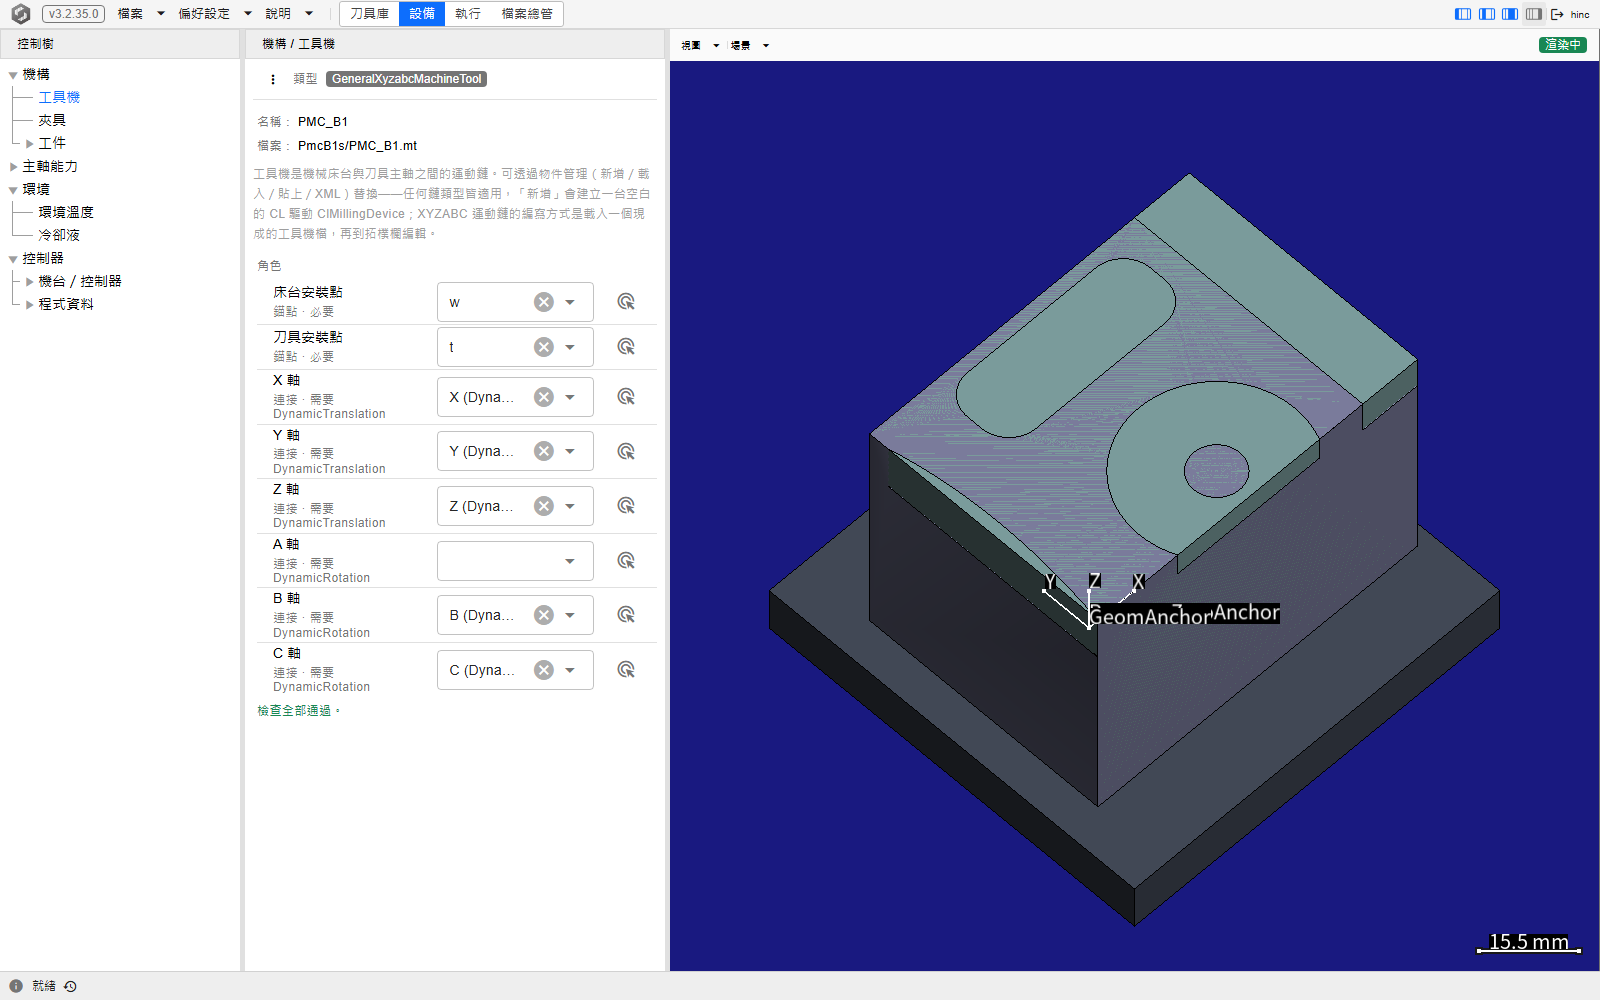Click the info icon in the status bar

16,986
